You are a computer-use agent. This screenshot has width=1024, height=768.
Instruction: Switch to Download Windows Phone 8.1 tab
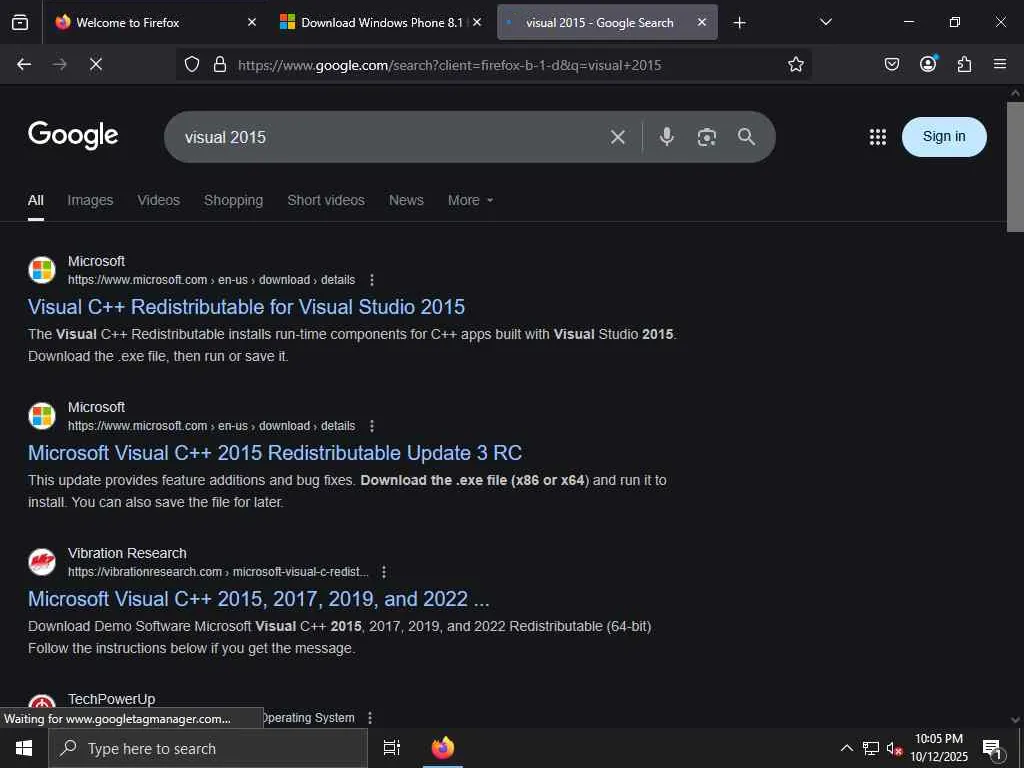click(381, 22)
